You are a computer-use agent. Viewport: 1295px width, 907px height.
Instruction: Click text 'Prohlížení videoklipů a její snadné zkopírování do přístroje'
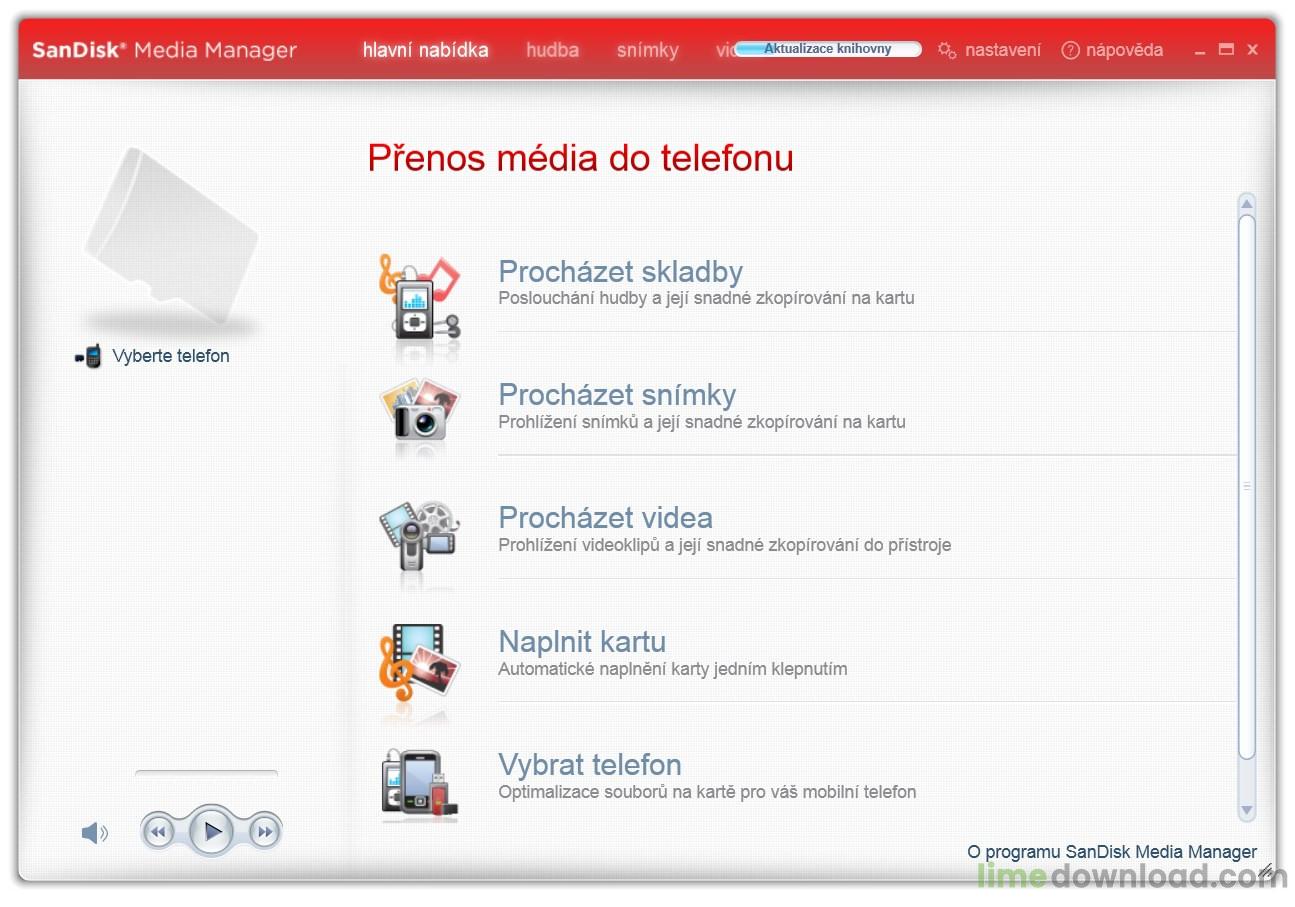click(725, 545)
